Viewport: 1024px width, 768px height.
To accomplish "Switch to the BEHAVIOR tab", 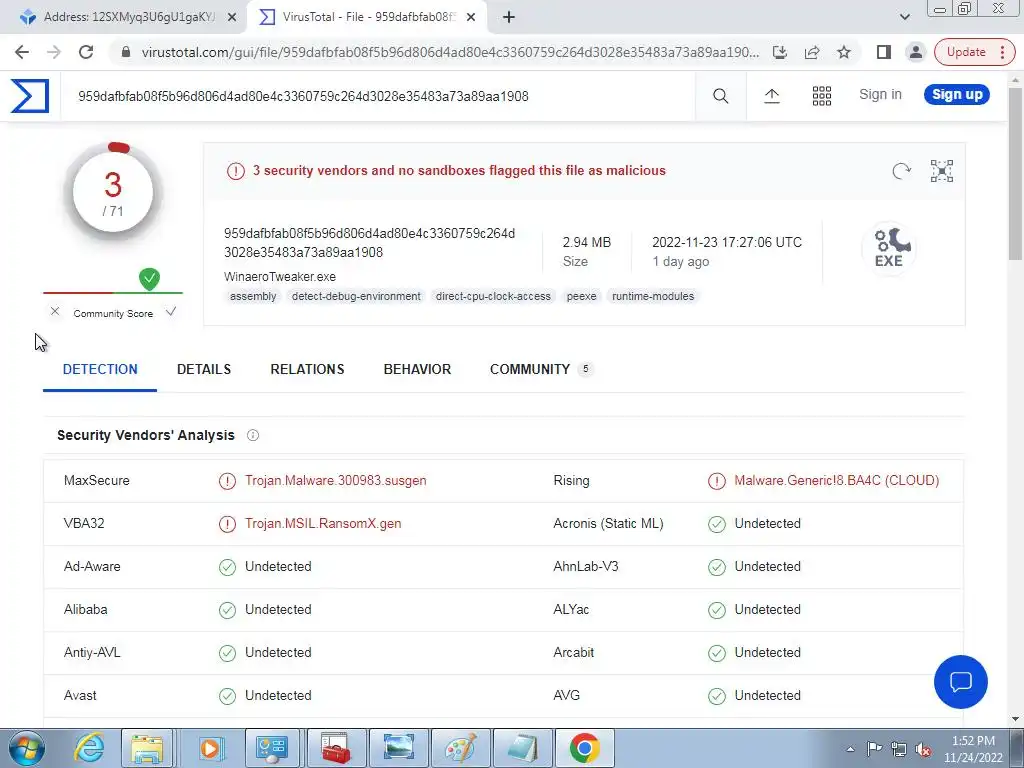I will tap(417, 370).
